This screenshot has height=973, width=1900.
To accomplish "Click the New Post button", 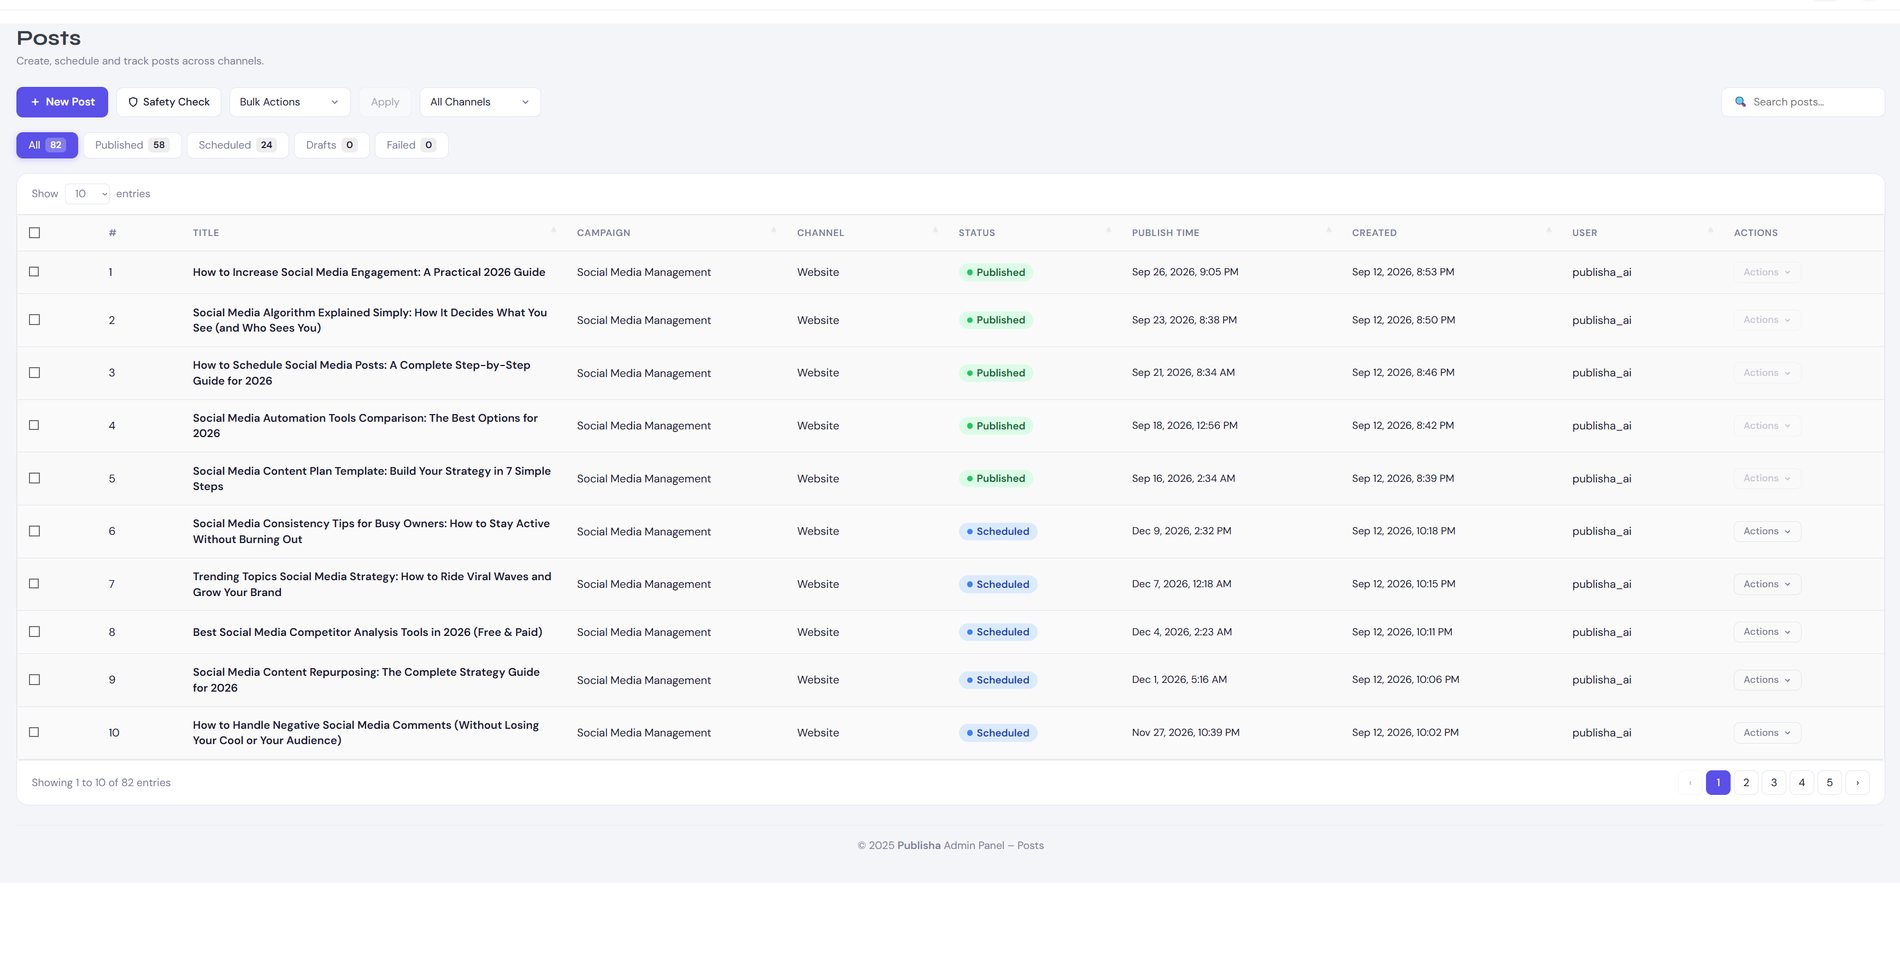I will 62,102.
